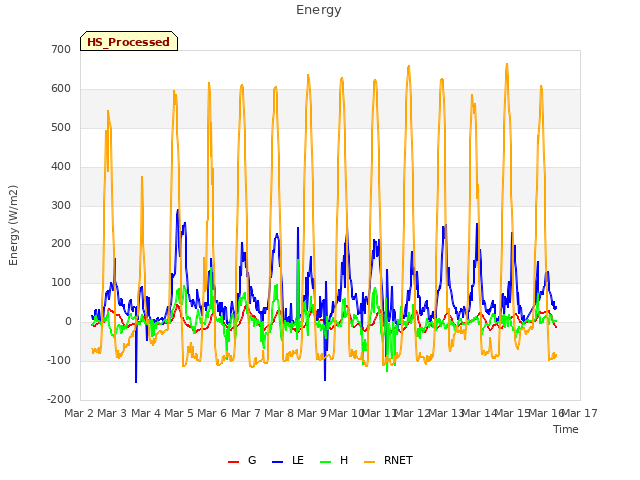This screenshot has width=640, height=480.
Task: Click the 400 y-axis tick label
Action: [x=61, y=167]
